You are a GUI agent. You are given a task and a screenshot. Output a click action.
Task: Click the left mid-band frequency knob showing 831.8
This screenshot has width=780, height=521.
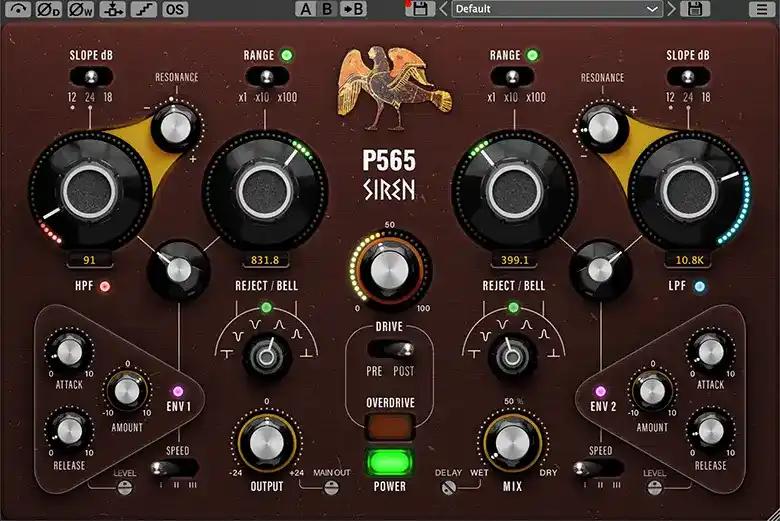(265, 192)
